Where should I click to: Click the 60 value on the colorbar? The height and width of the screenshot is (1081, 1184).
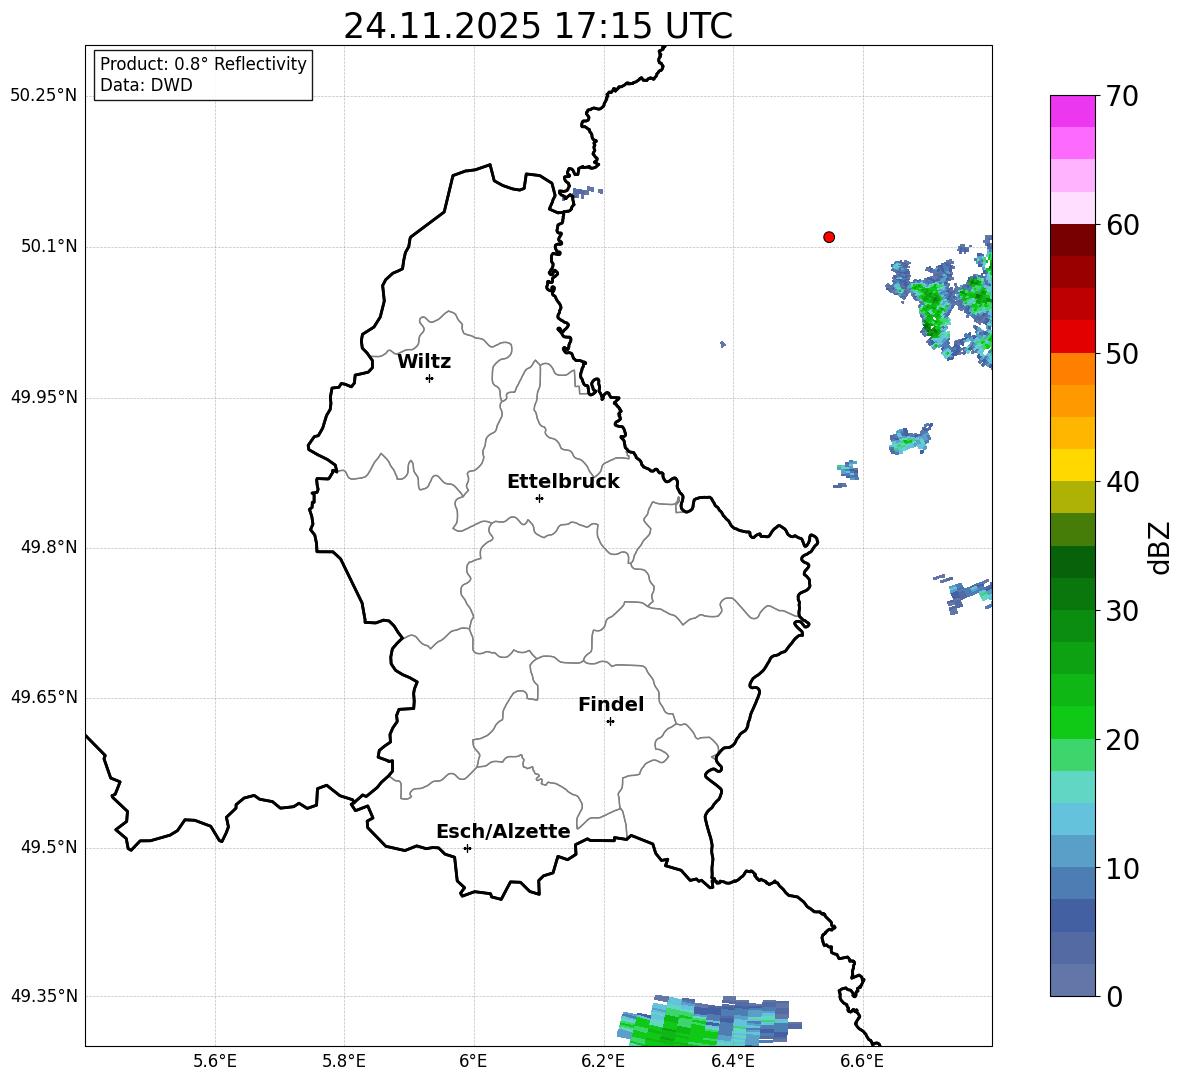click(x=1122, y=225)
